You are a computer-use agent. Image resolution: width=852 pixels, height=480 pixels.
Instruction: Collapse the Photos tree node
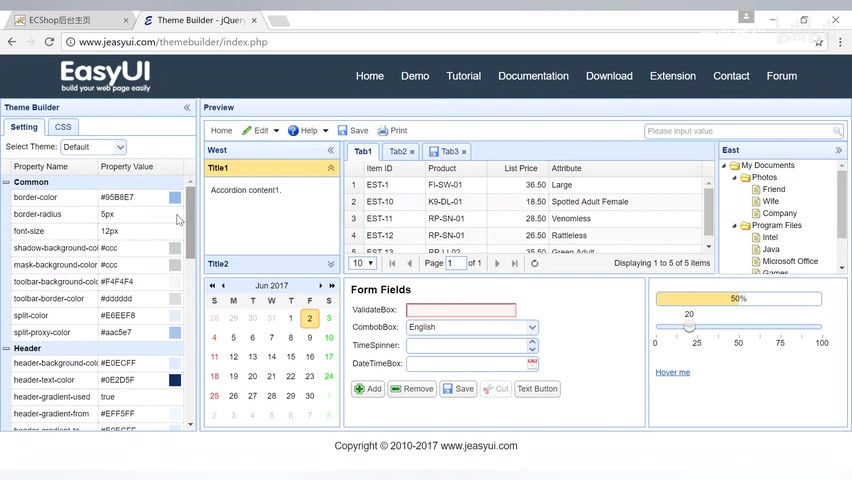tap(735, 178)
